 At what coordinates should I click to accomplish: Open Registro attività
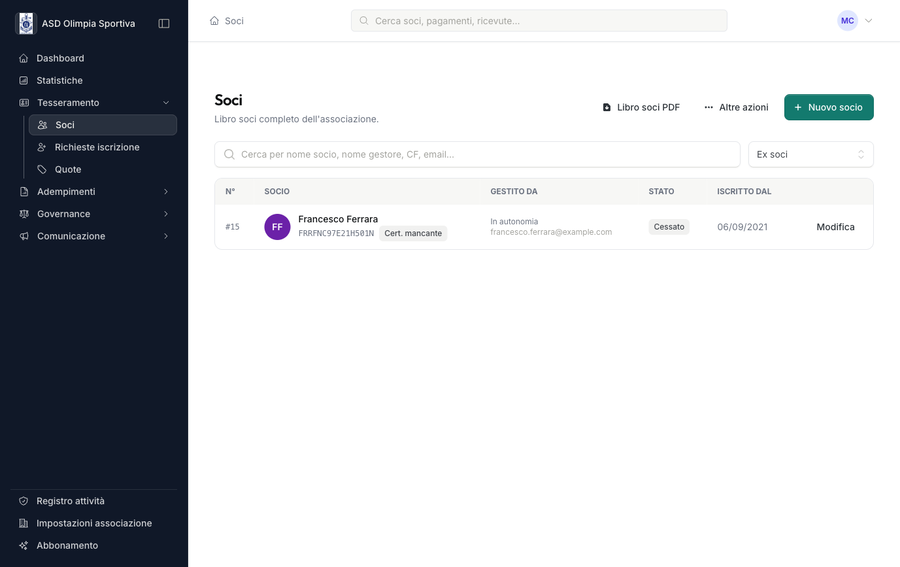click(x=70, y=501)
